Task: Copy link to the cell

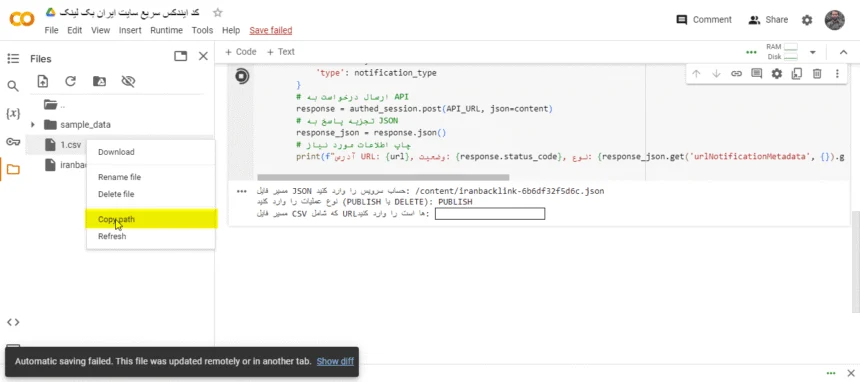Action: click(x=737, y=74)
